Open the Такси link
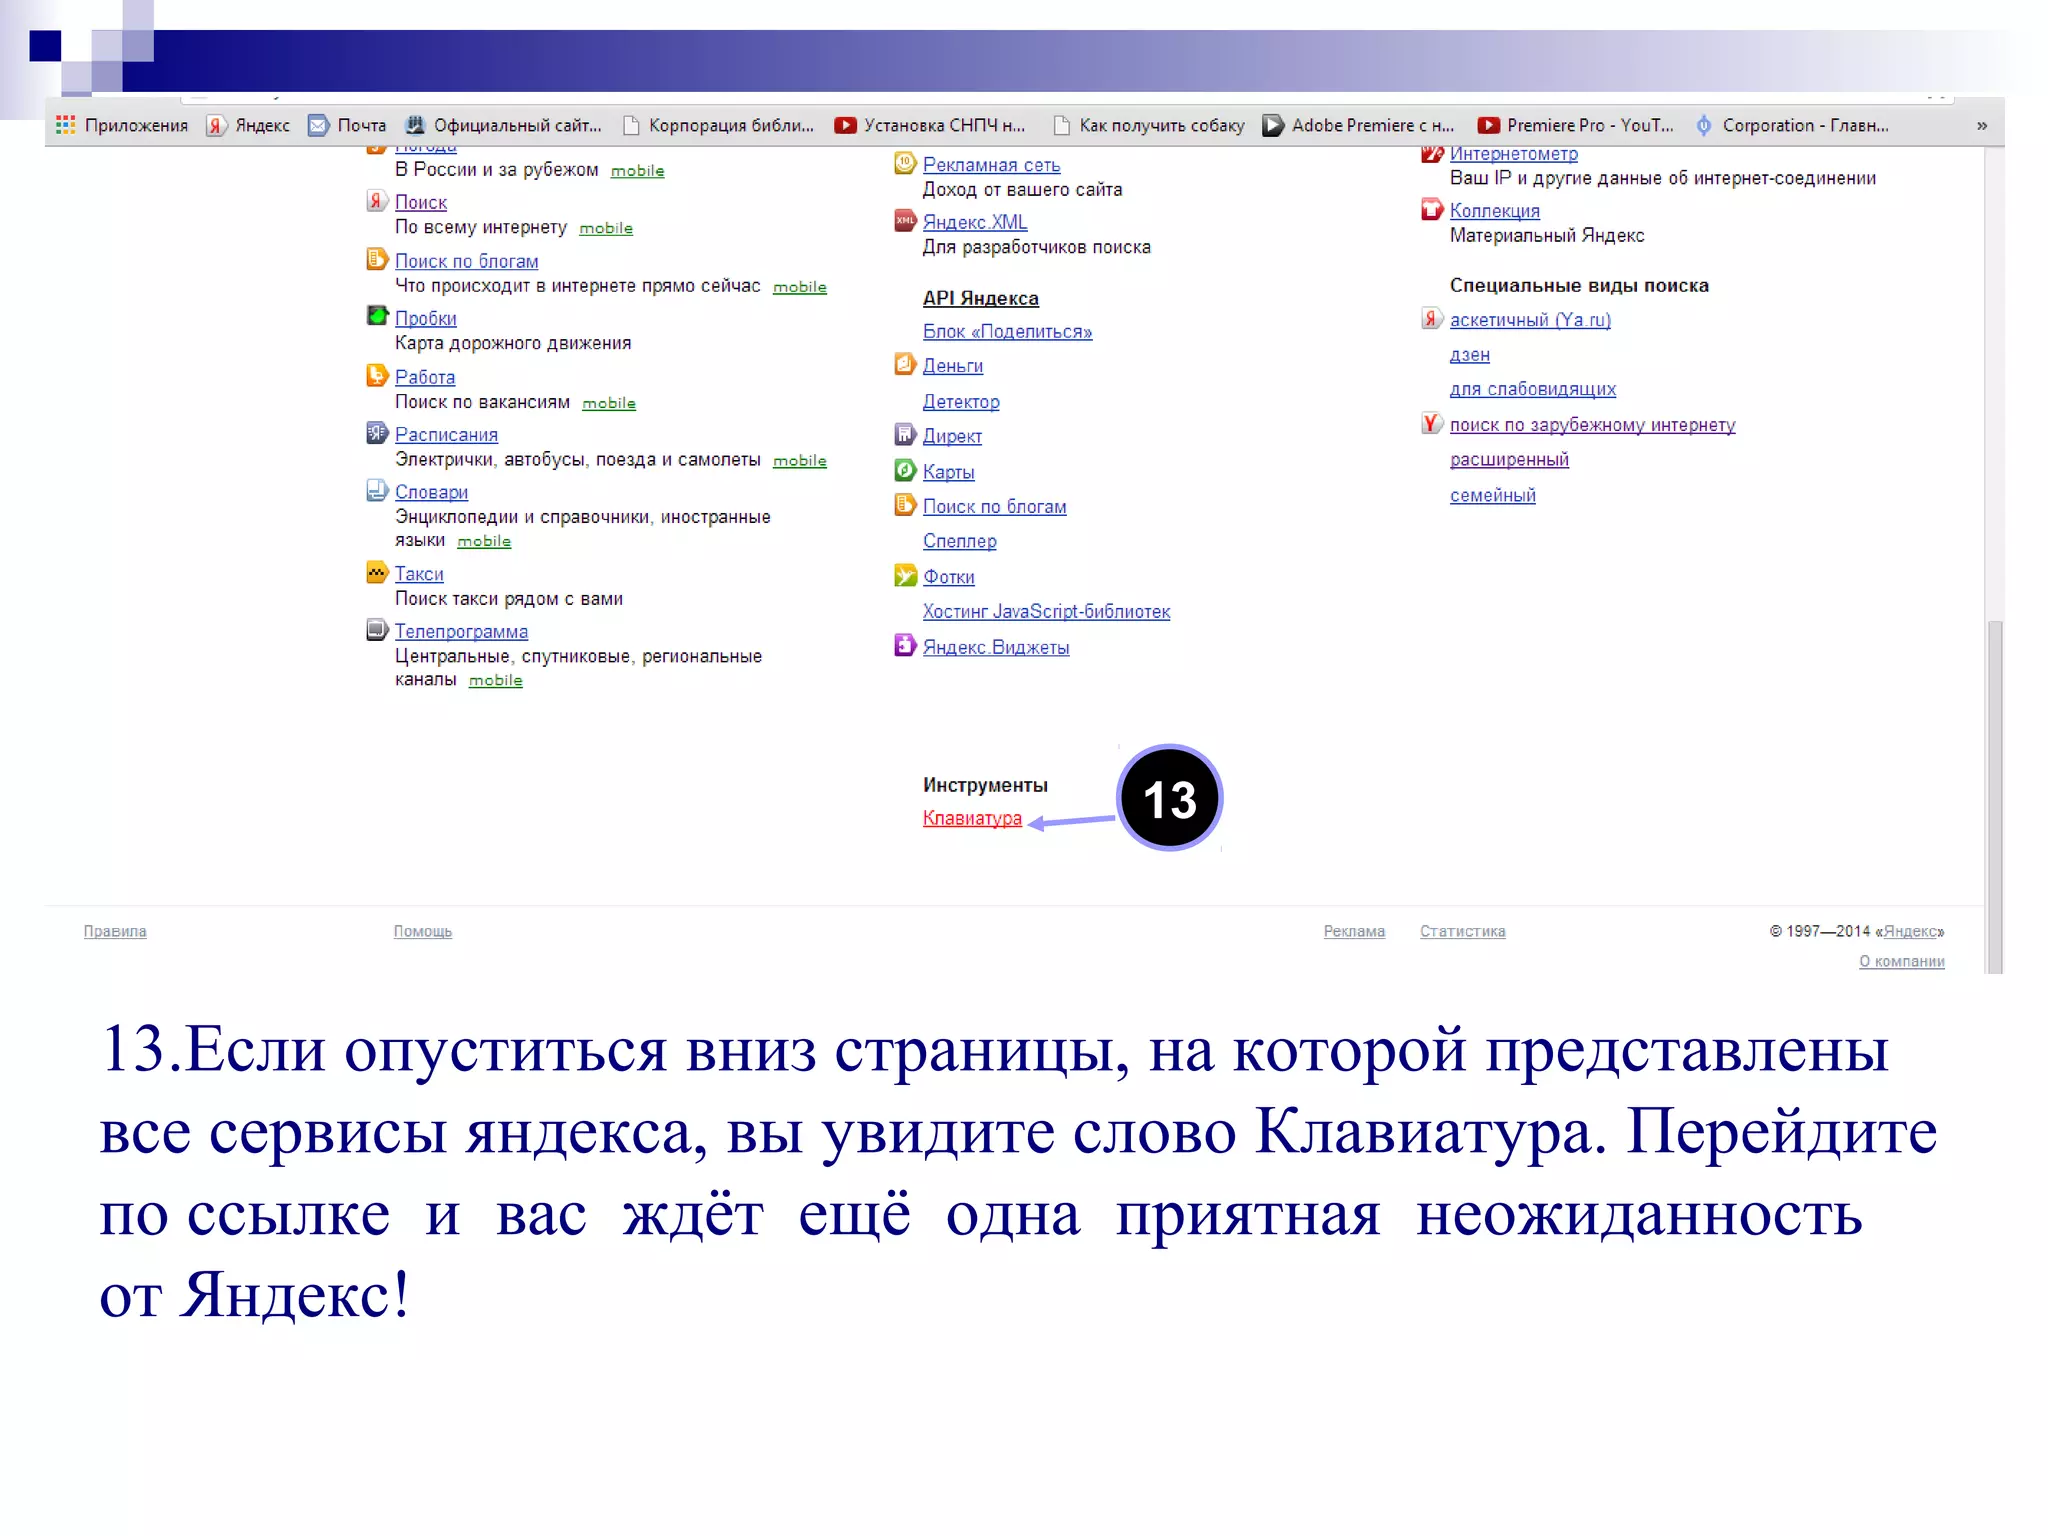2048x1536 pixels. pyautogui.click(x=419, y=574)
